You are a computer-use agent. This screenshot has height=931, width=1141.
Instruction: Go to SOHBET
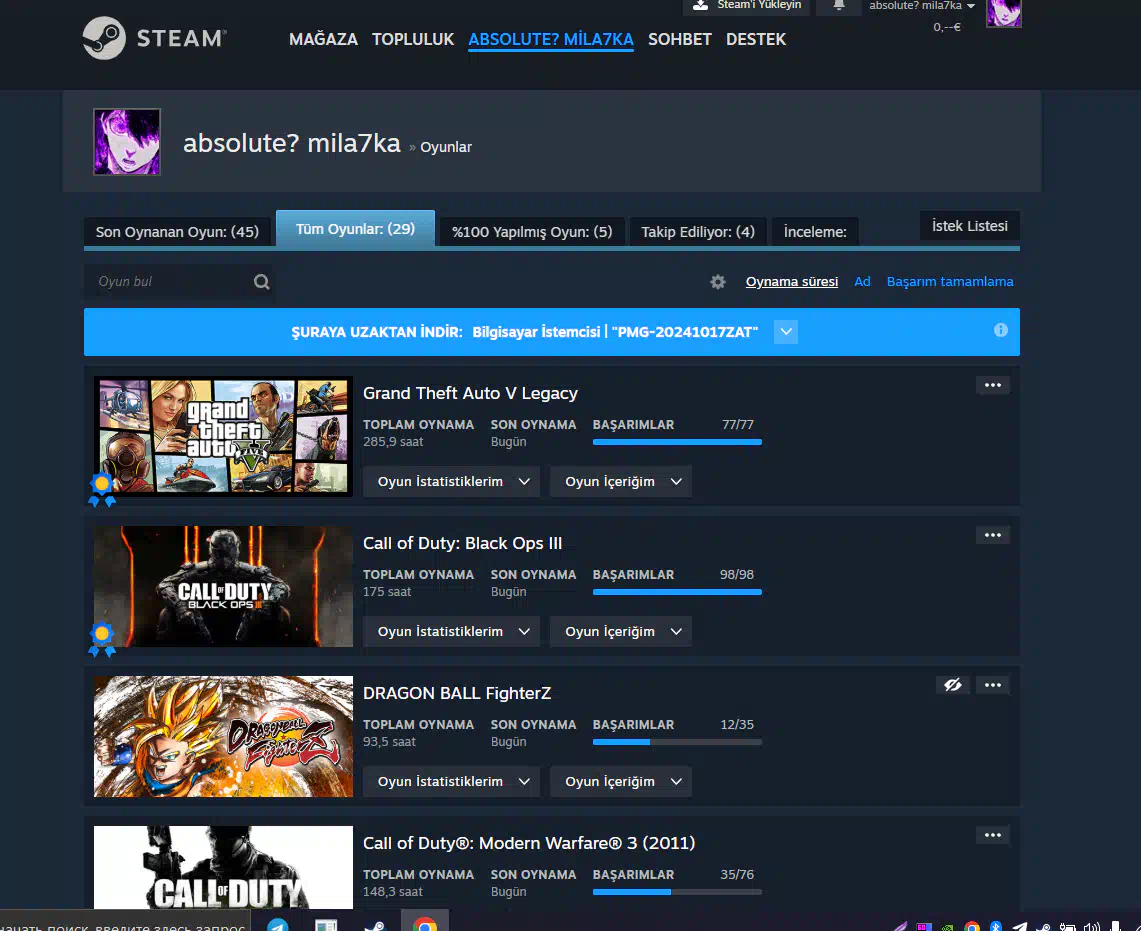tap(680, 39)
